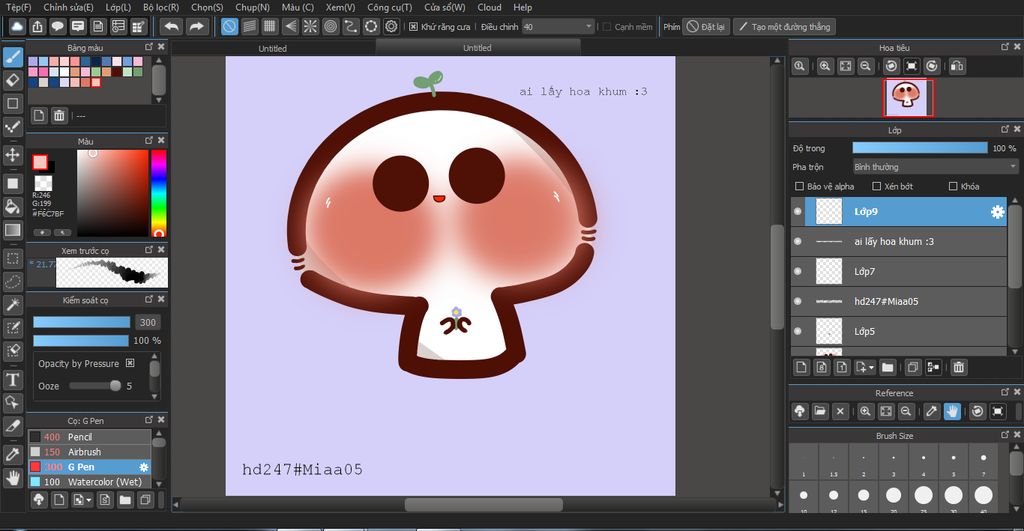Click the cloud save icon in toolbar
1024x531 pixels.
tap(17, 27)
